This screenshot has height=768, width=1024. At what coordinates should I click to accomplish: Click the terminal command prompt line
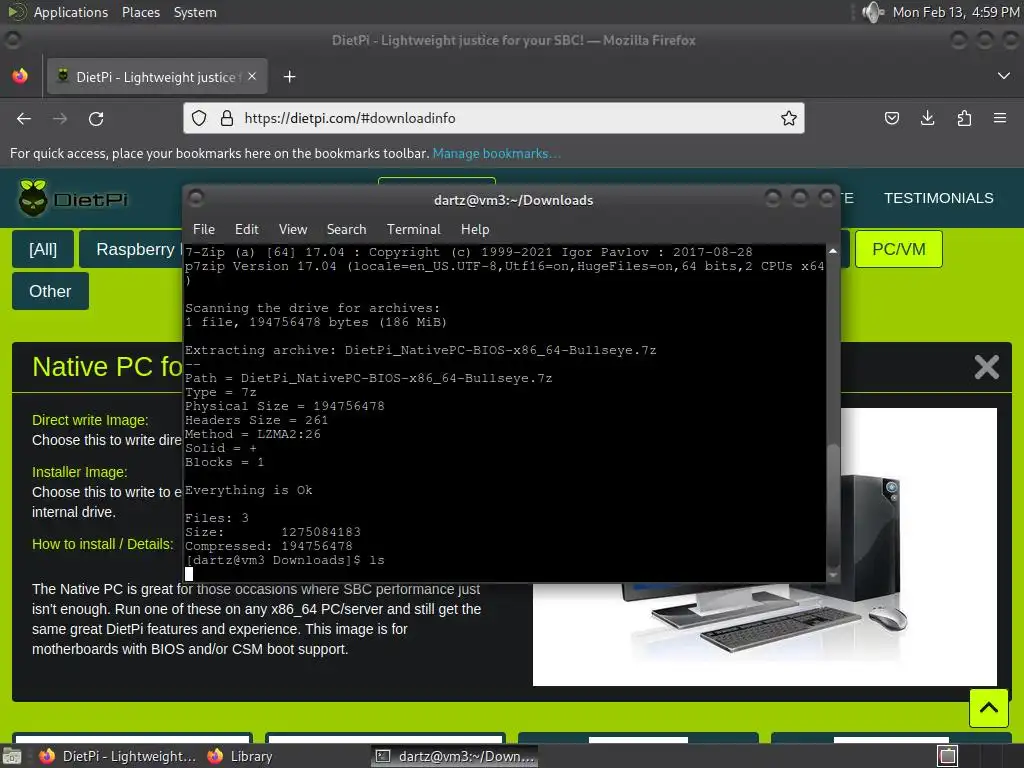coord(285,560)
